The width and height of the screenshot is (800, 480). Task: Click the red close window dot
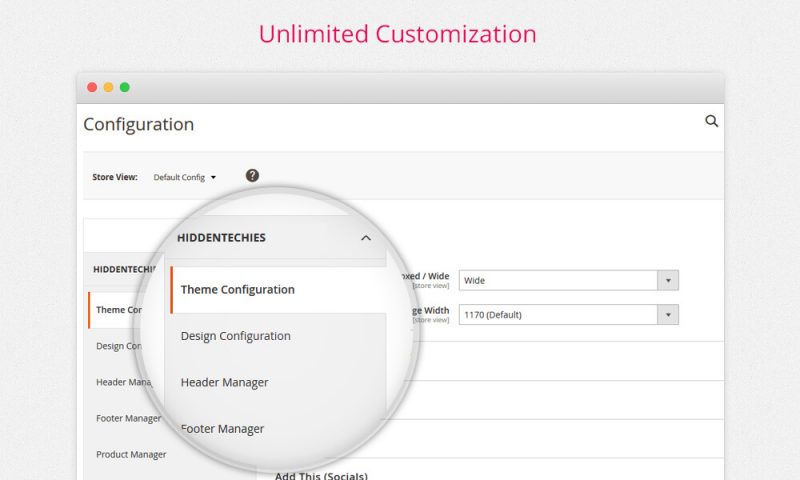(92, 87)
